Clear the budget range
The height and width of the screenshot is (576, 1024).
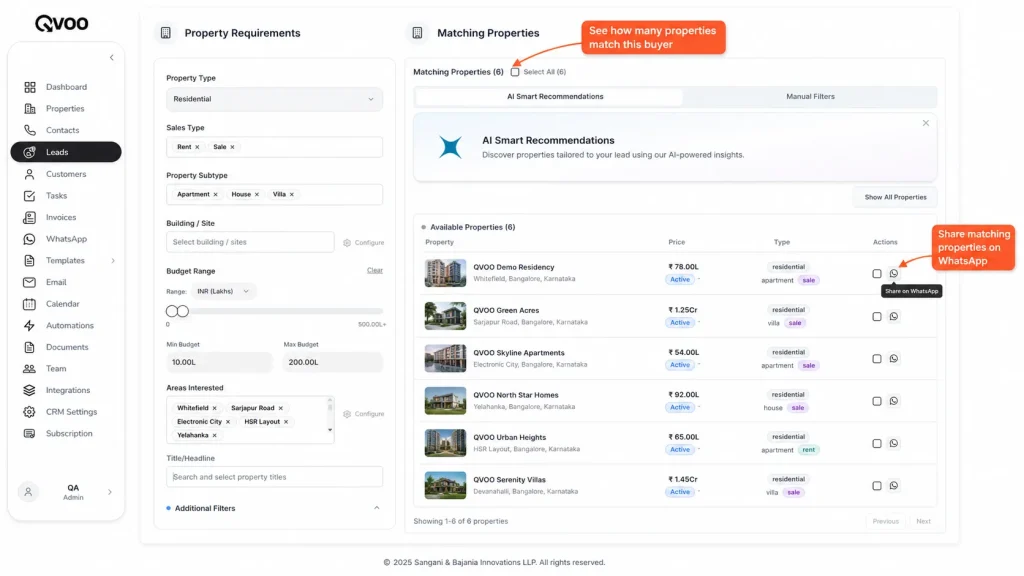pos(375,270)
